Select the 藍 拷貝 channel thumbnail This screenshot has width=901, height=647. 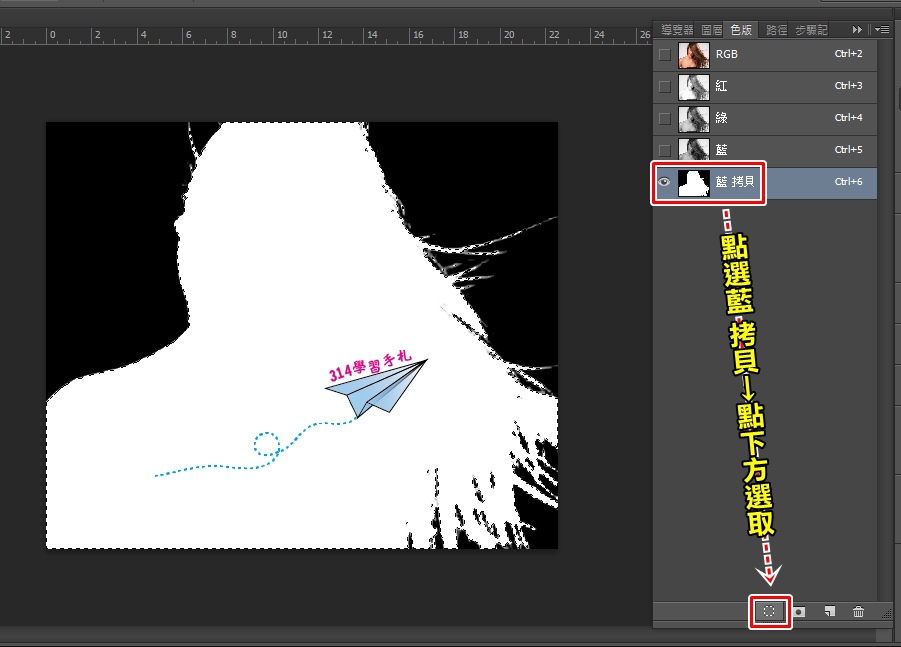(694, 183)
